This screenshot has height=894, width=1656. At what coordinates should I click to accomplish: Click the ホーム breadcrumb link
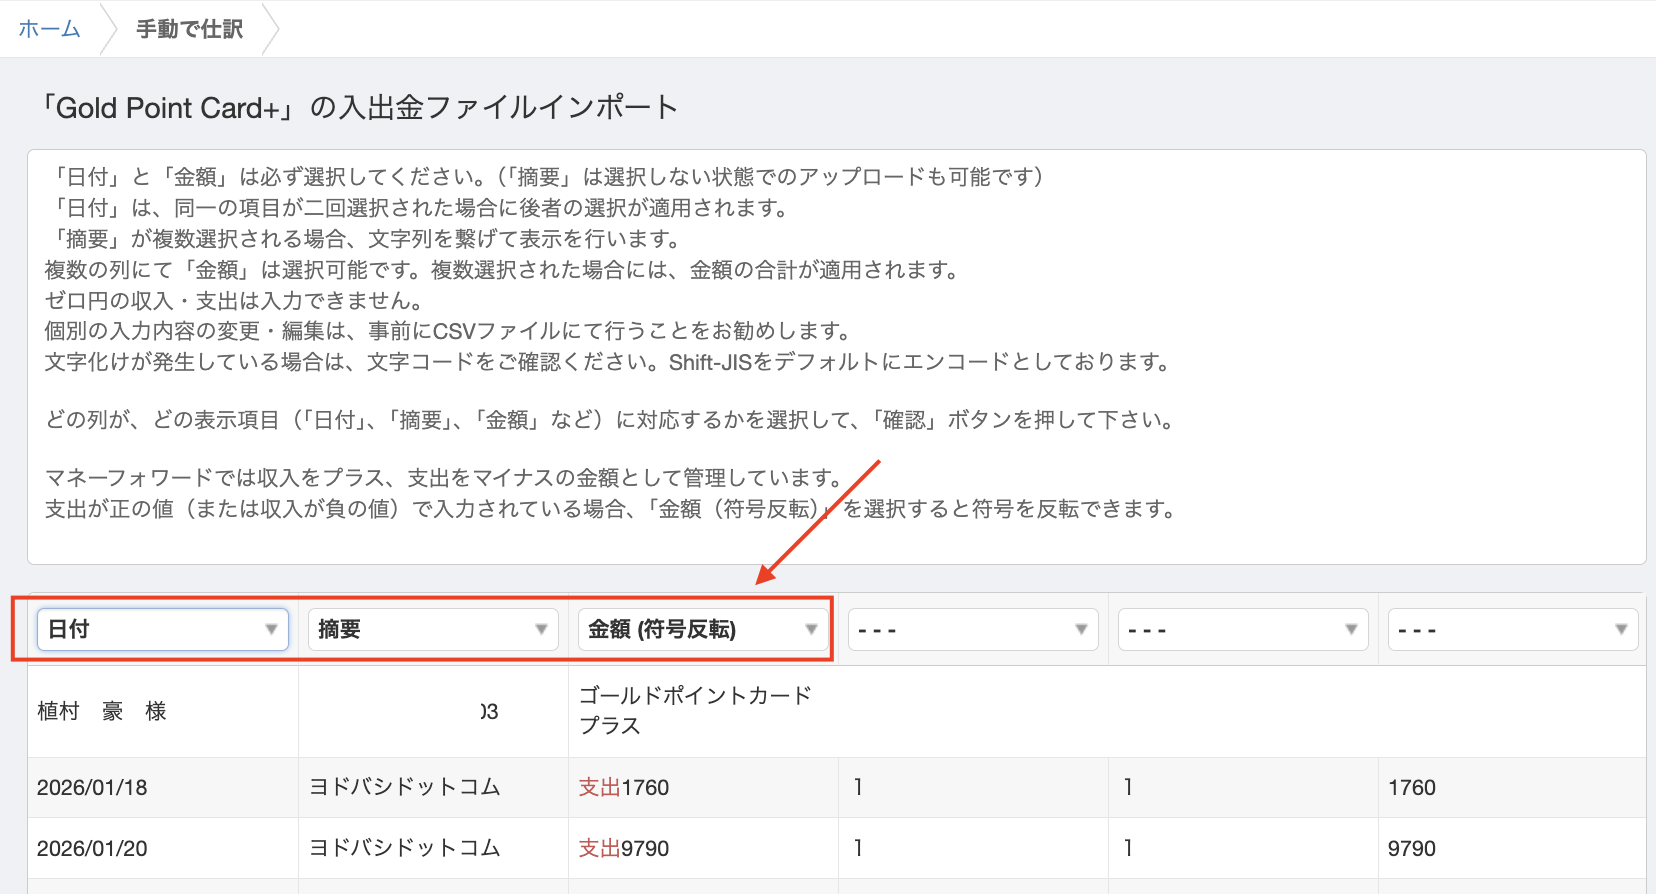click(x=49, y=29)
